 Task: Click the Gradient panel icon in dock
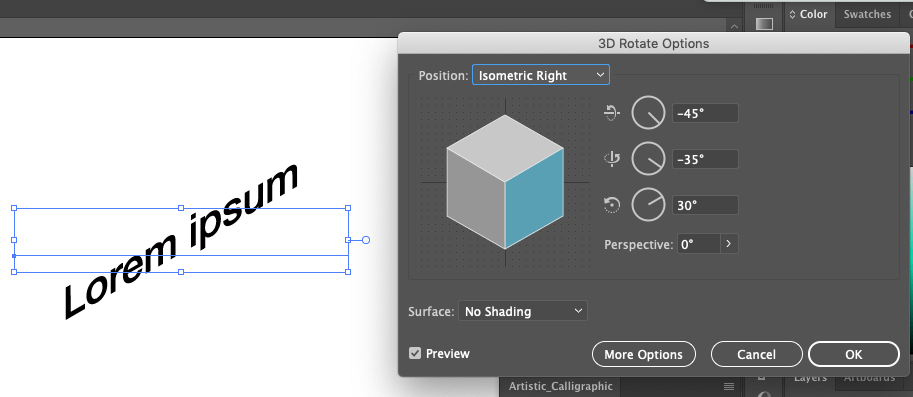(764, 24)
